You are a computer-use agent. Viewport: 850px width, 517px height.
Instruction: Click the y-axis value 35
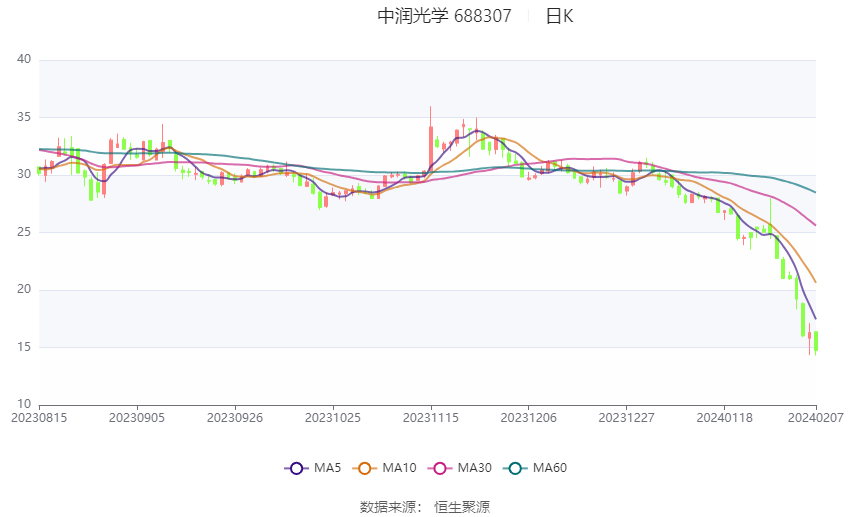click(24, 117)
